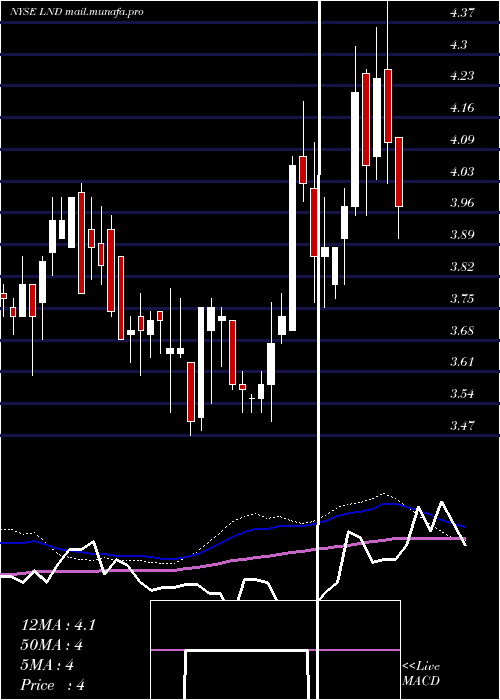Click the 3.47 price axis label

coord(462,425)
